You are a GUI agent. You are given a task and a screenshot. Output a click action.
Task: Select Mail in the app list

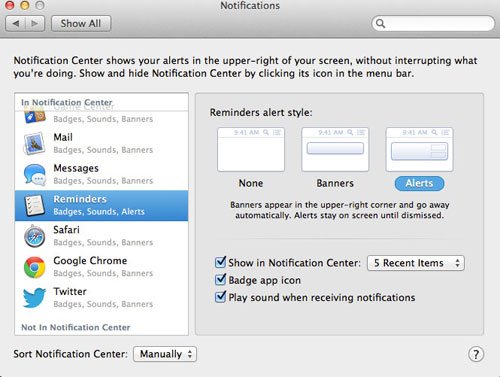pyautogui.click(x=102, y=144)
